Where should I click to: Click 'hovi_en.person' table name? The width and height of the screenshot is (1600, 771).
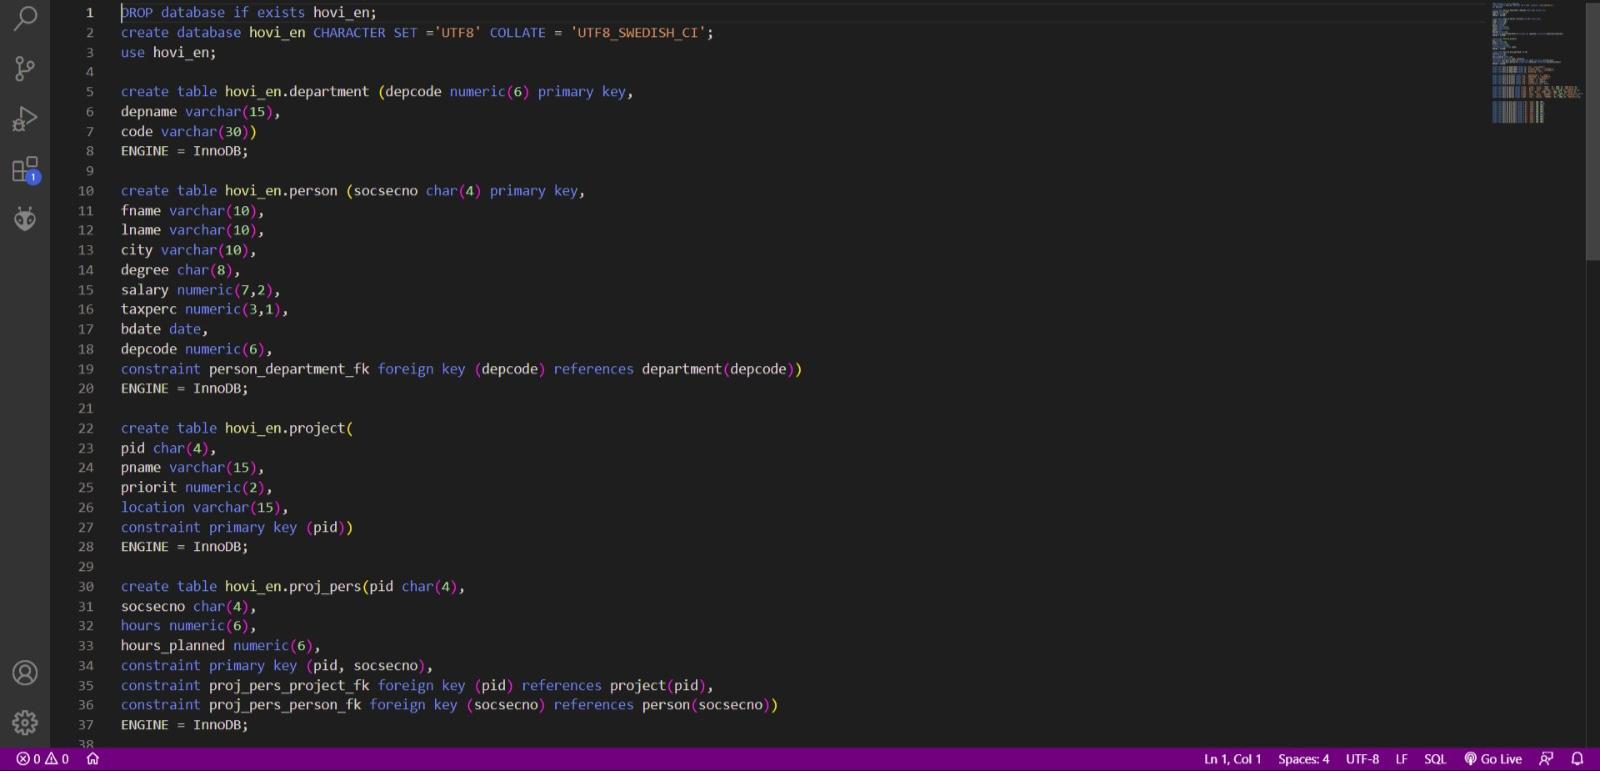pos(281,191)
